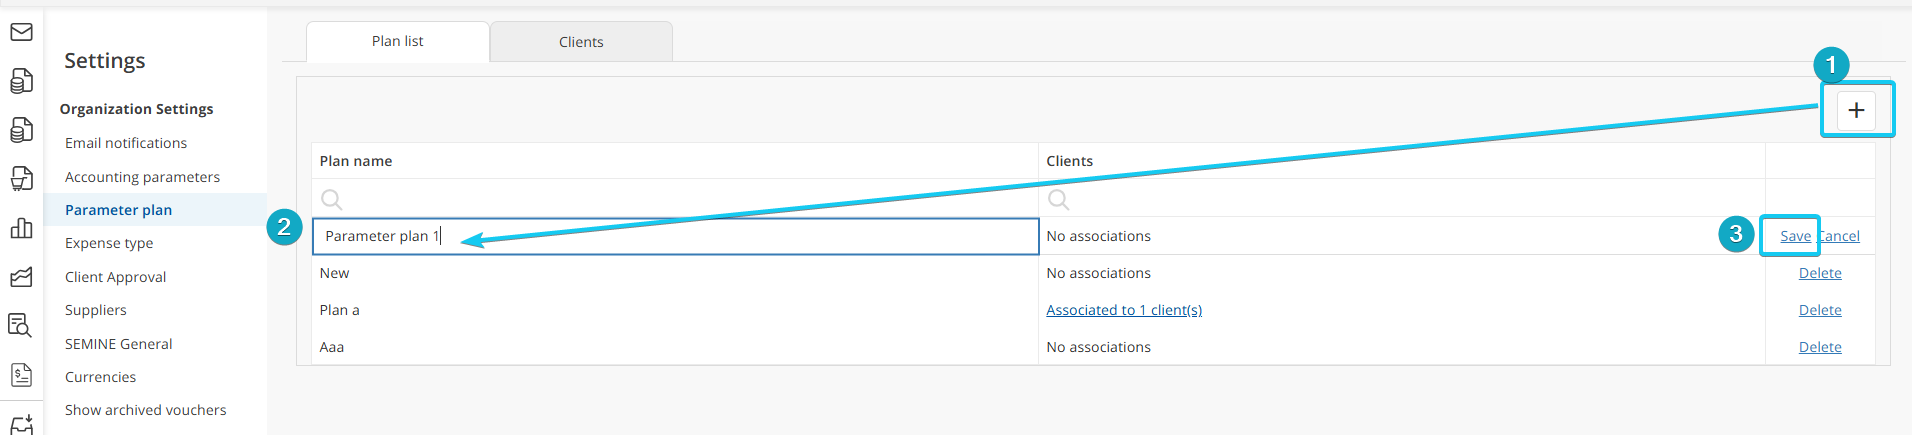Delete the Aaa plan
The image size is (1912, 435).
coord(1820,347)
